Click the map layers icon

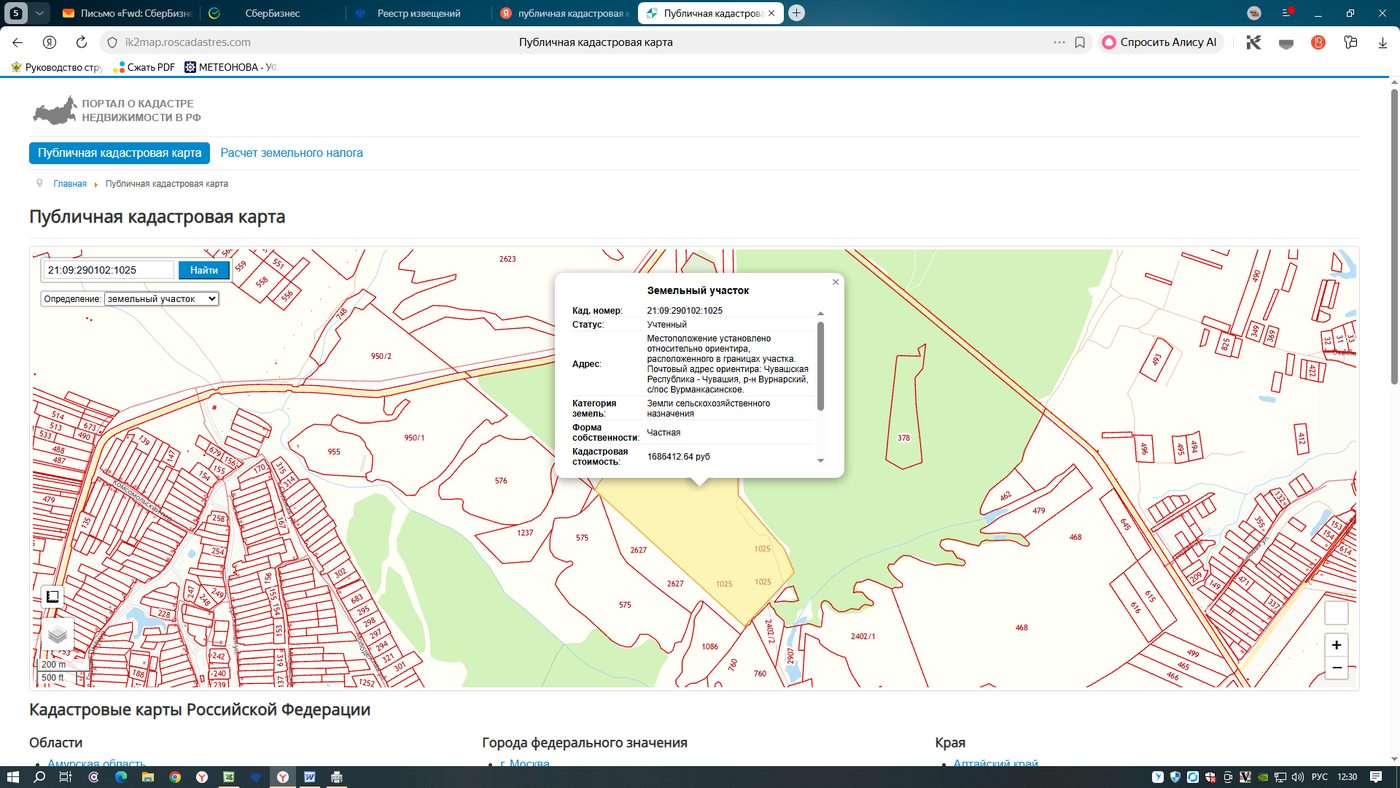pos(57,634)
